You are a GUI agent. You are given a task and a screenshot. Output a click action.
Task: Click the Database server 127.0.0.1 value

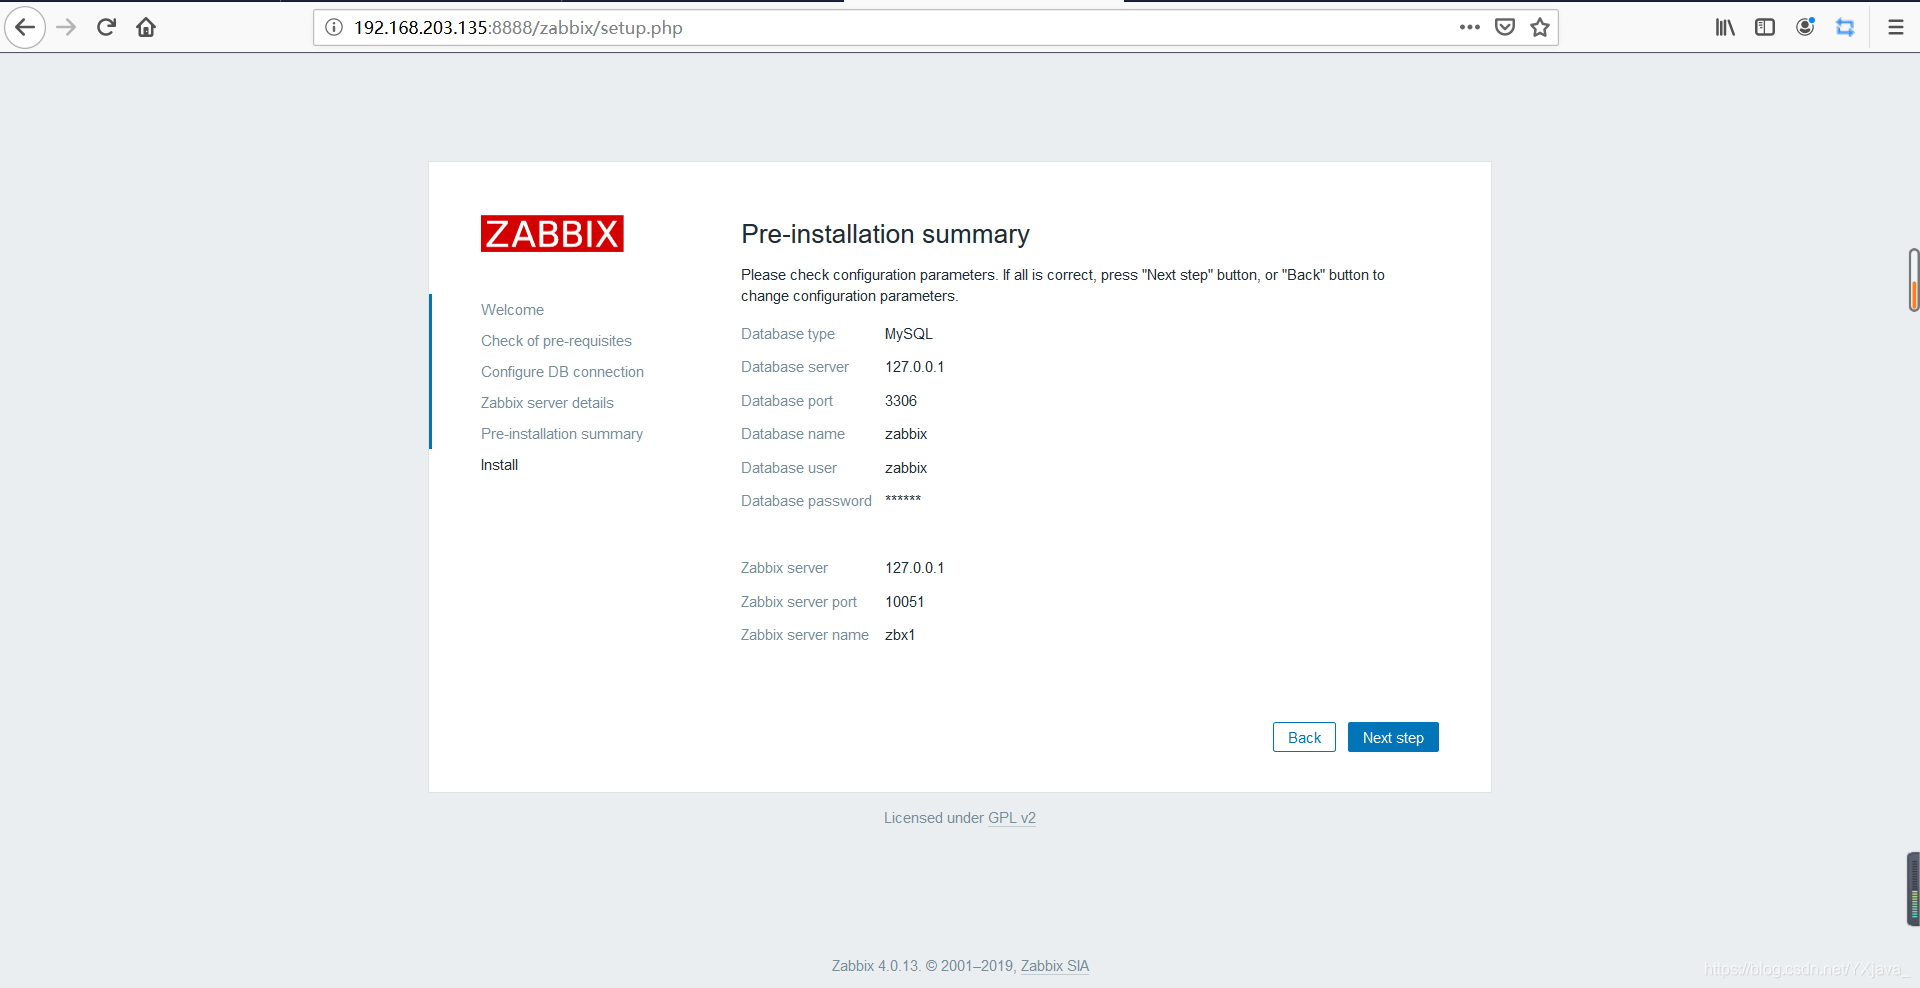pos(914,367)
